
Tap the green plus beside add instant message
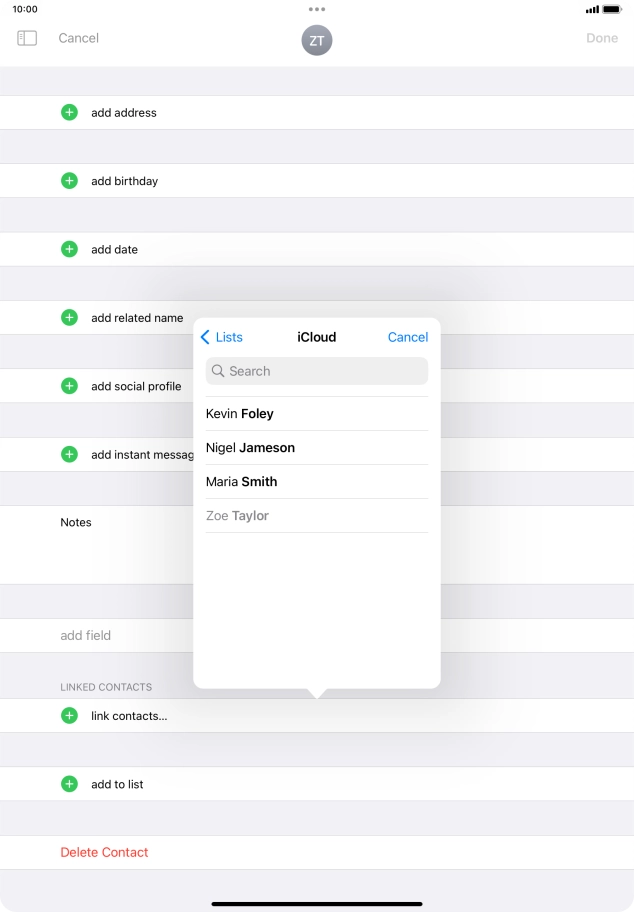[69, 454]
